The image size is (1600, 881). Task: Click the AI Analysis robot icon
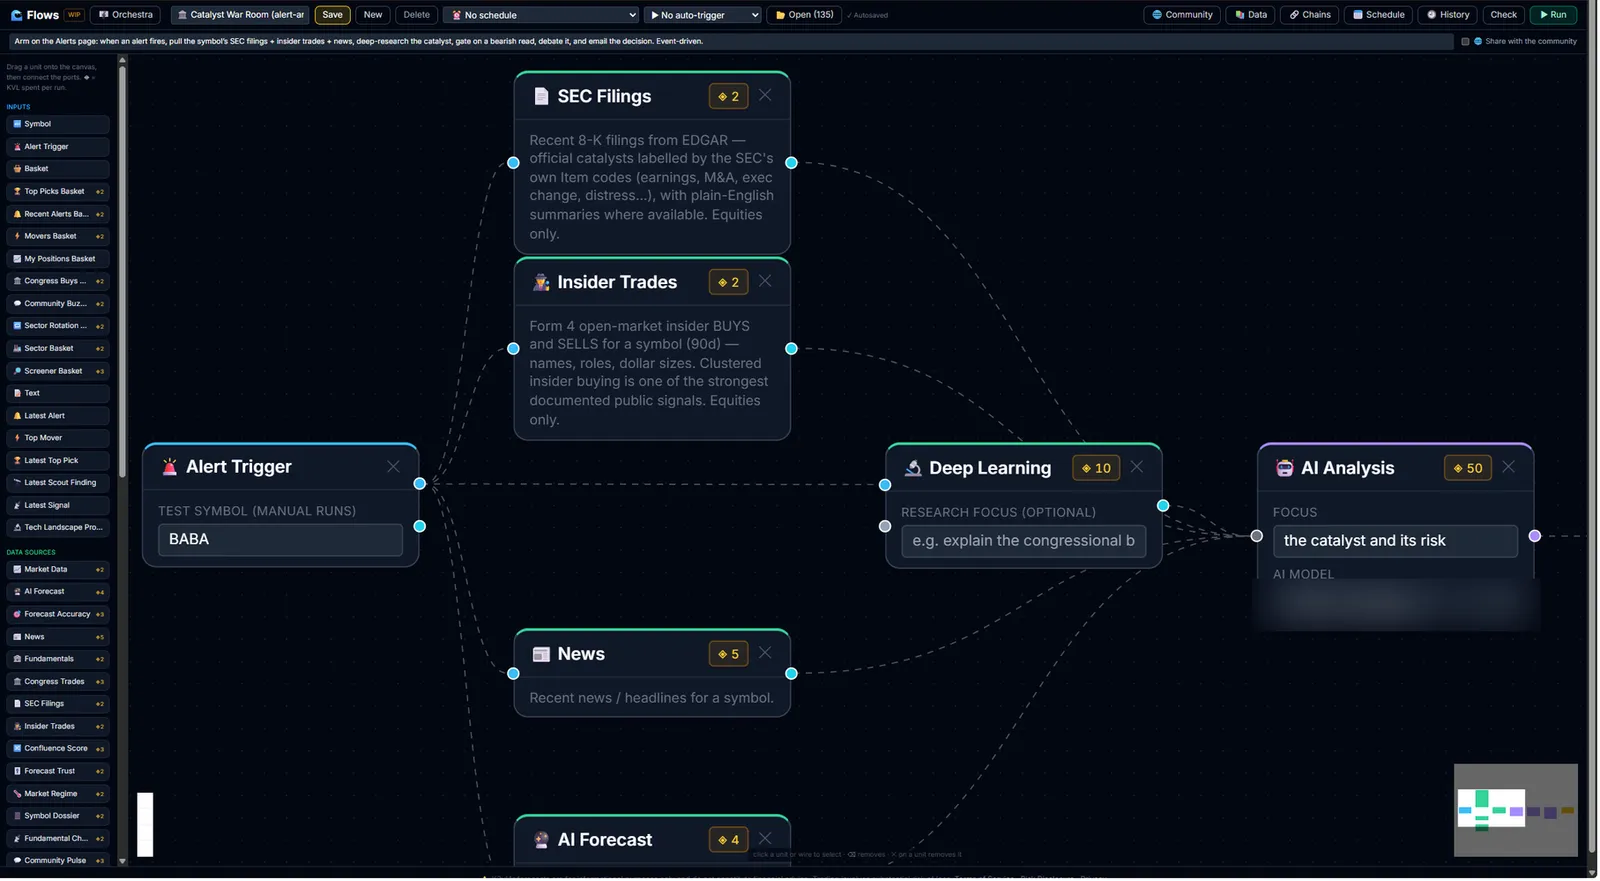[1285, 468]
